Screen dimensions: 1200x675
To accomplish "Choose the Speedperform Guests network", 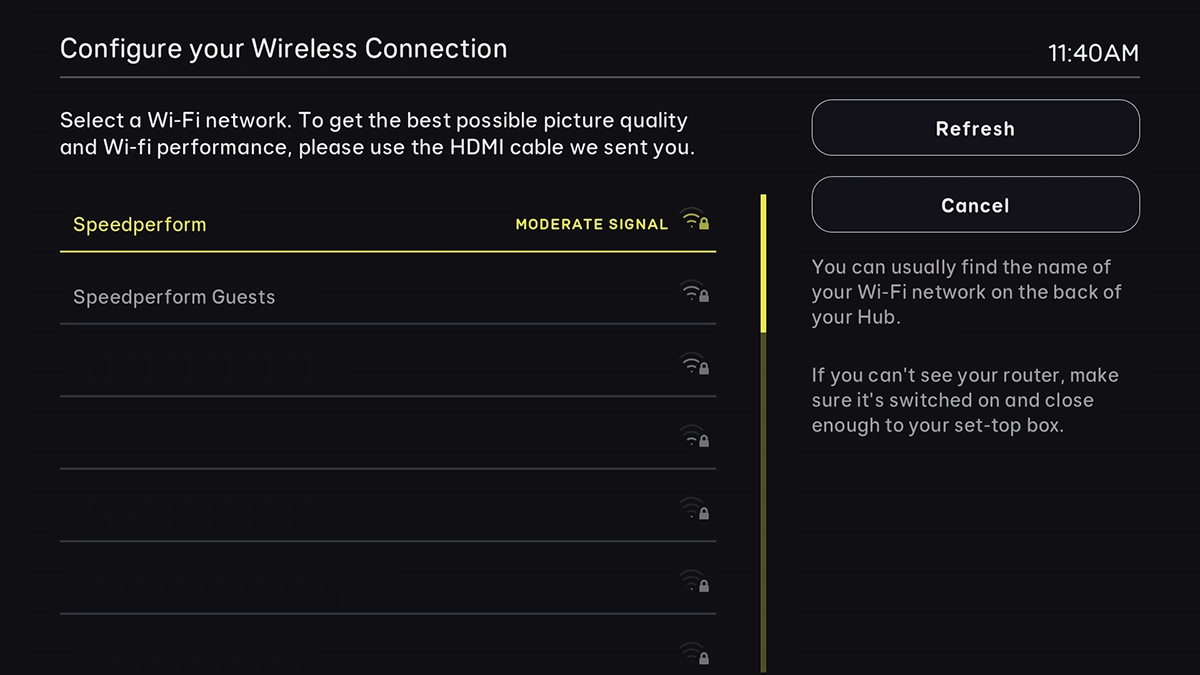I will pyautogui.click(x=174, y=296).
